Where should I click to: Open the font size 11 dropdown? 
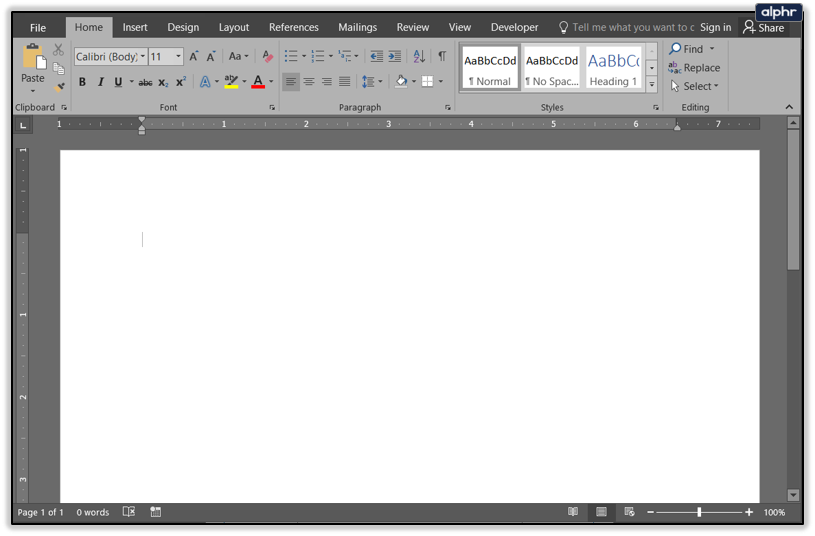(x=178, y=56)
